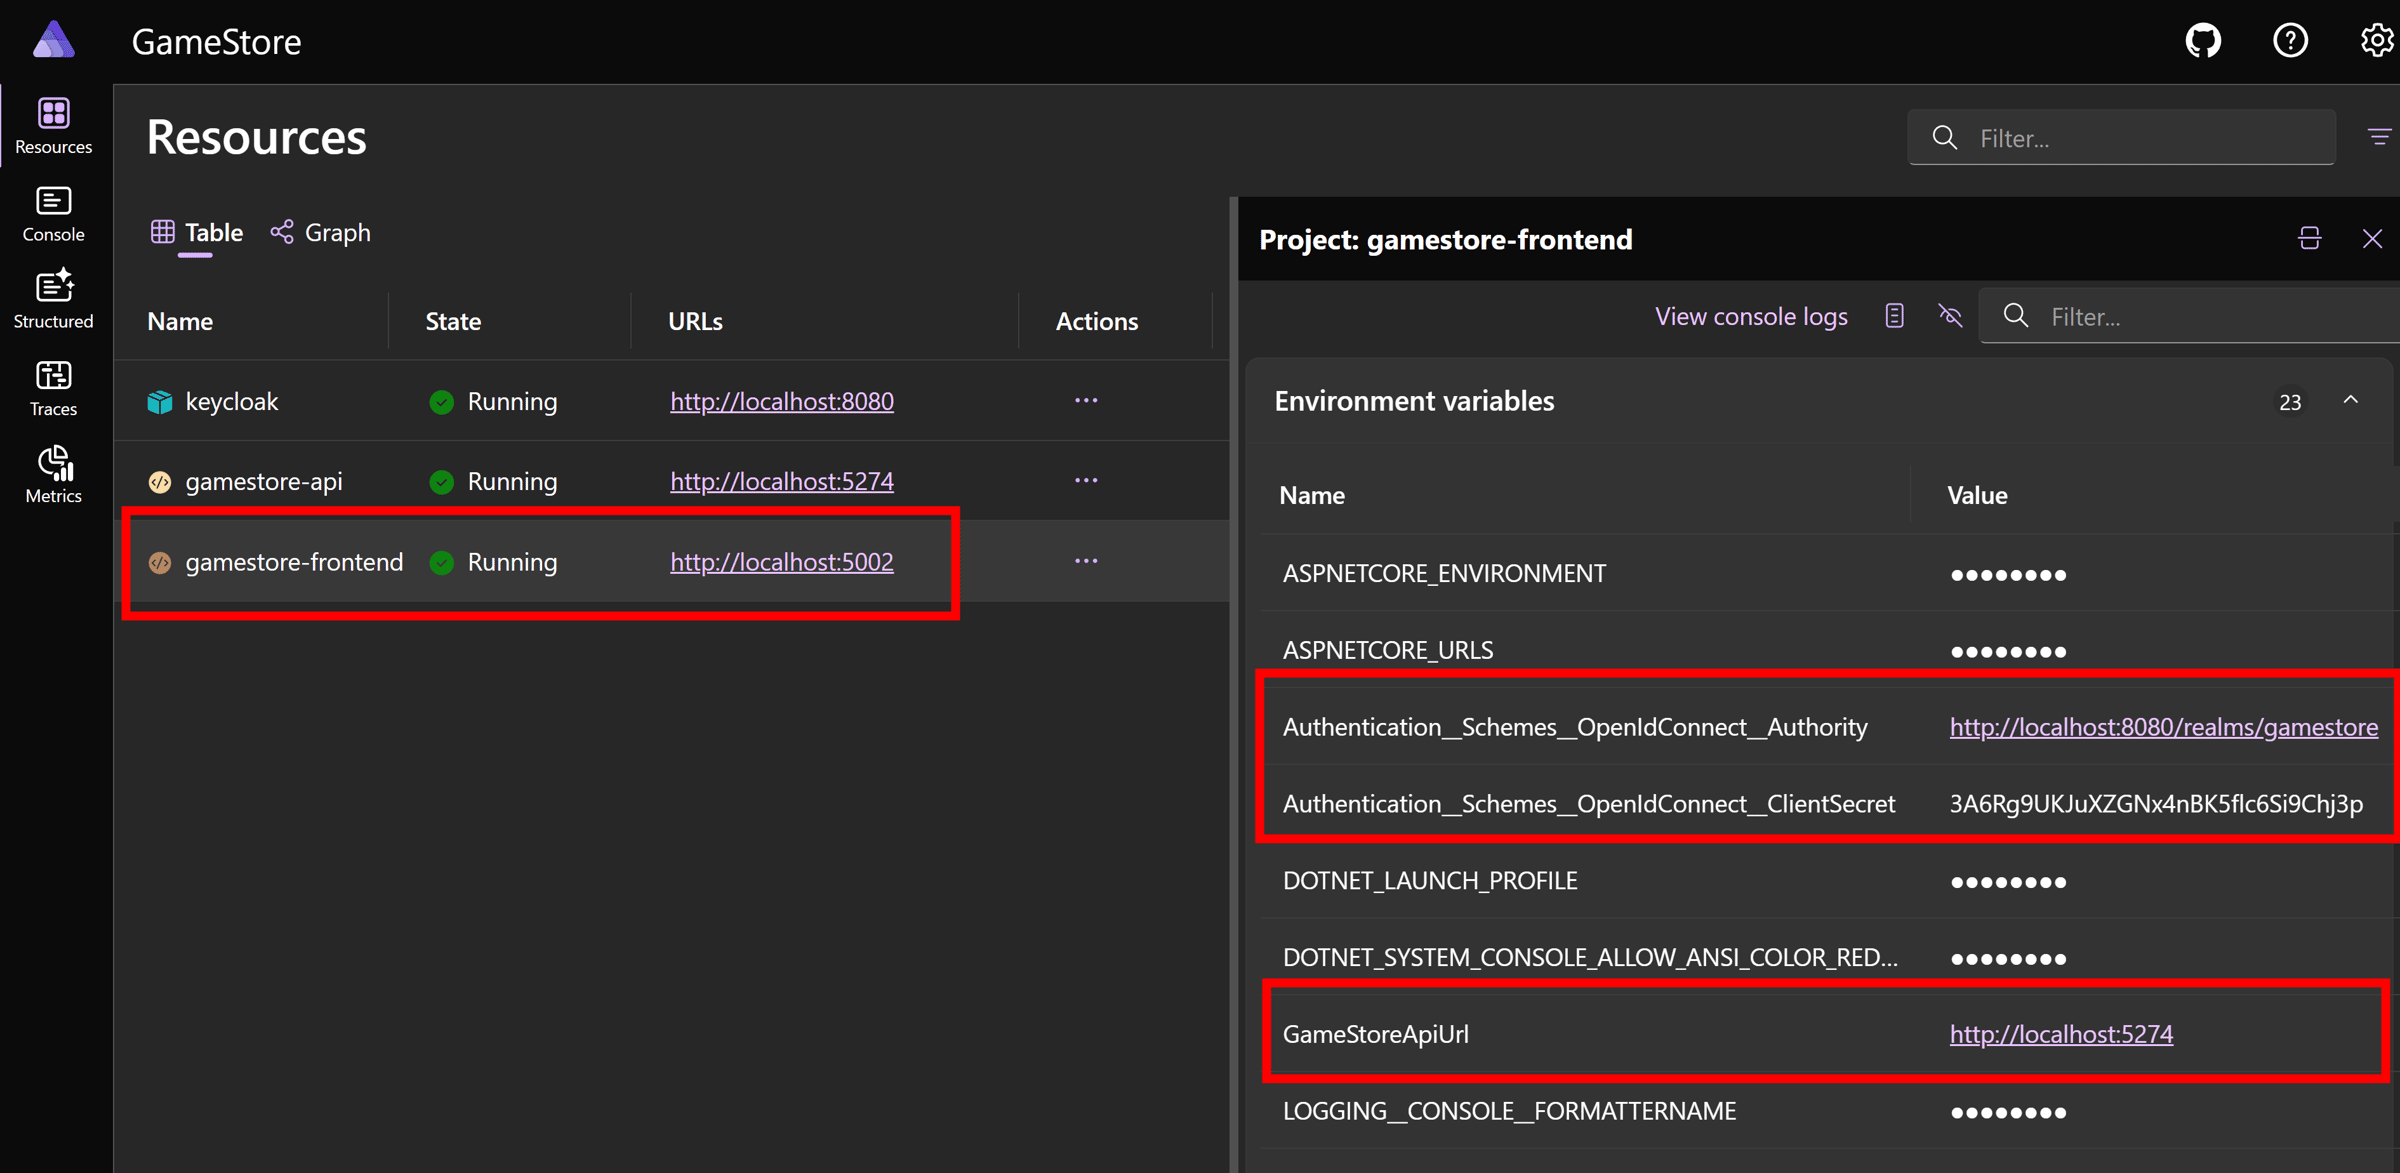Open the Metrics page in sidebar
2400x1173 pixels.
(54, 475)
